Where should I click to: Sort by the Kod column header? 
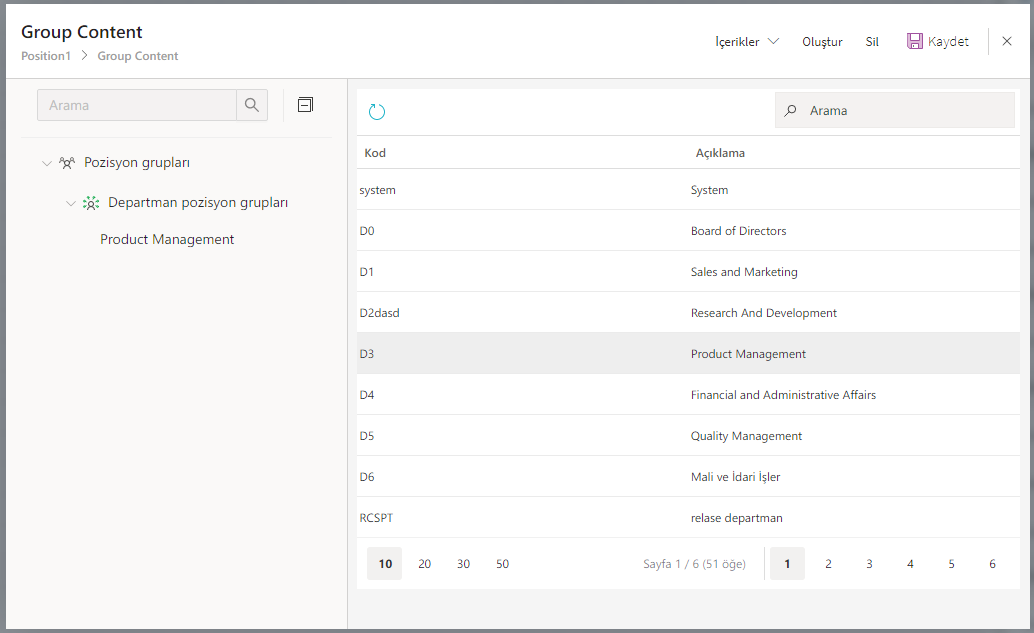pos(375,153)
